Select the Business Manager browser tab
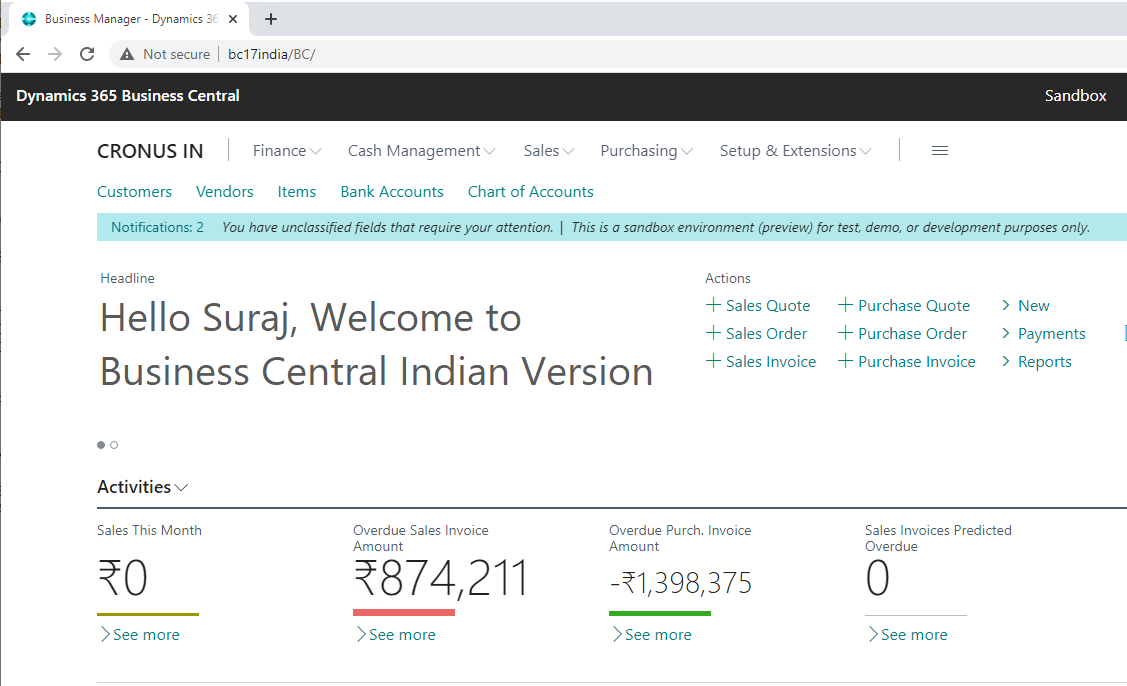 coord(129,19)
